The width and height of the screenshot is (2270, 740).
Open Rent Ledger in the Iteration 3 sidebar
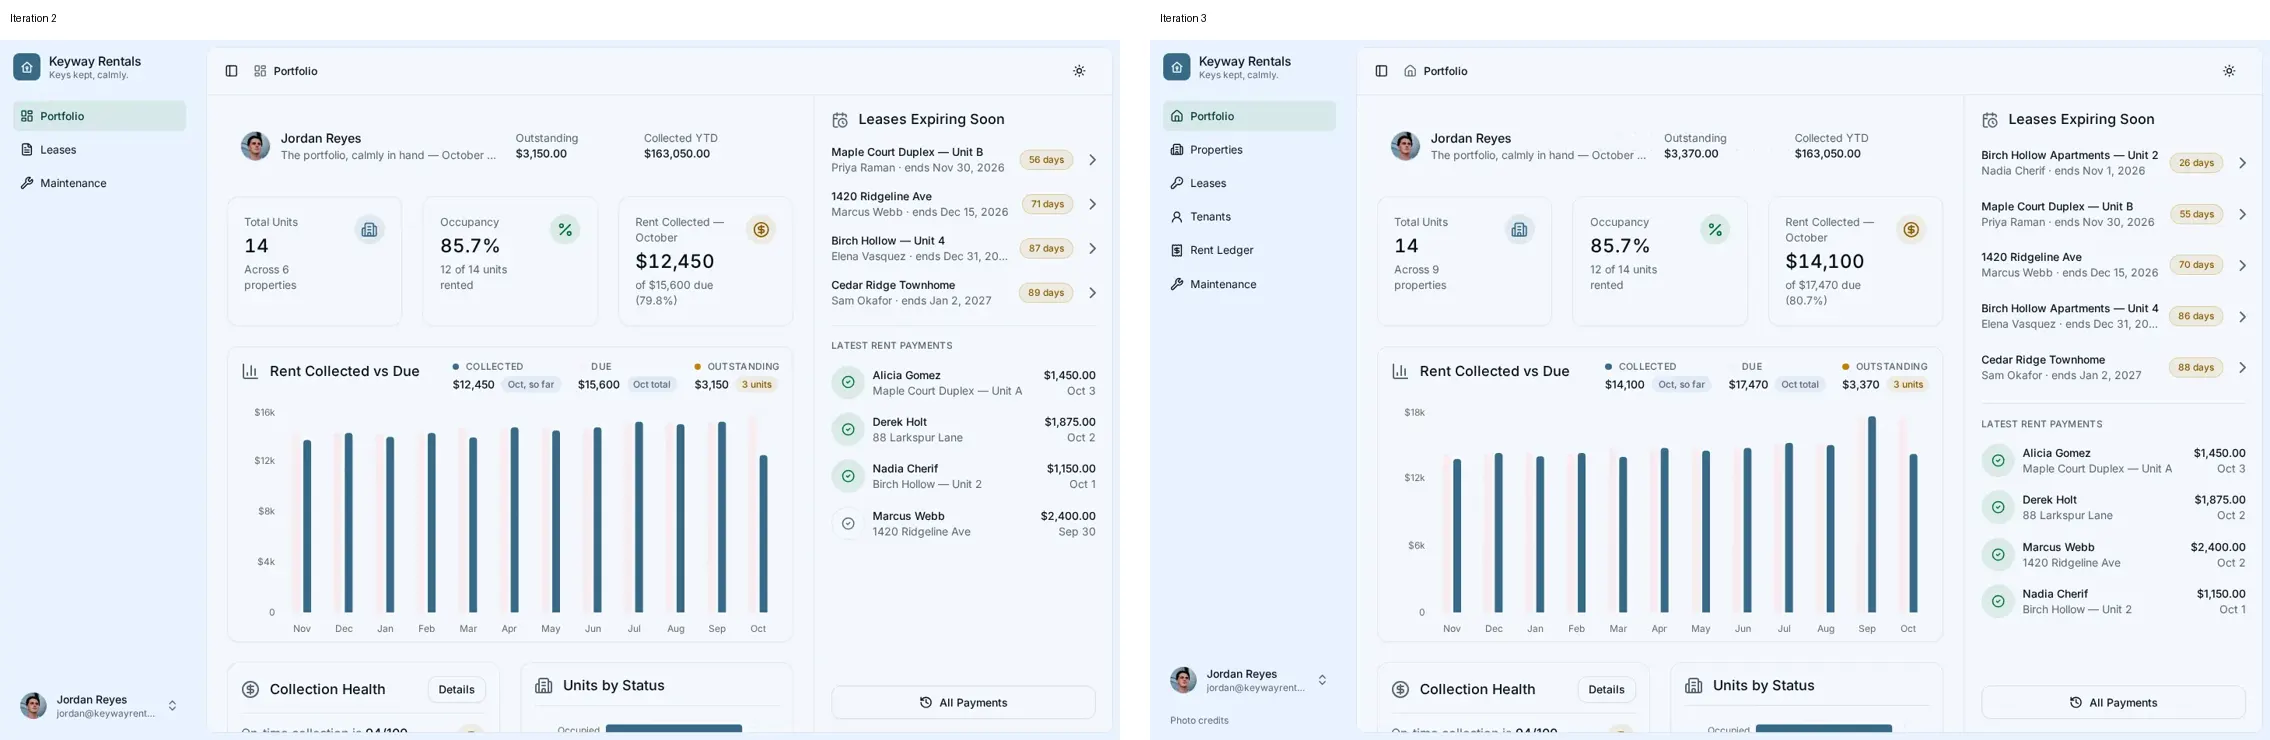[1249, 250]
